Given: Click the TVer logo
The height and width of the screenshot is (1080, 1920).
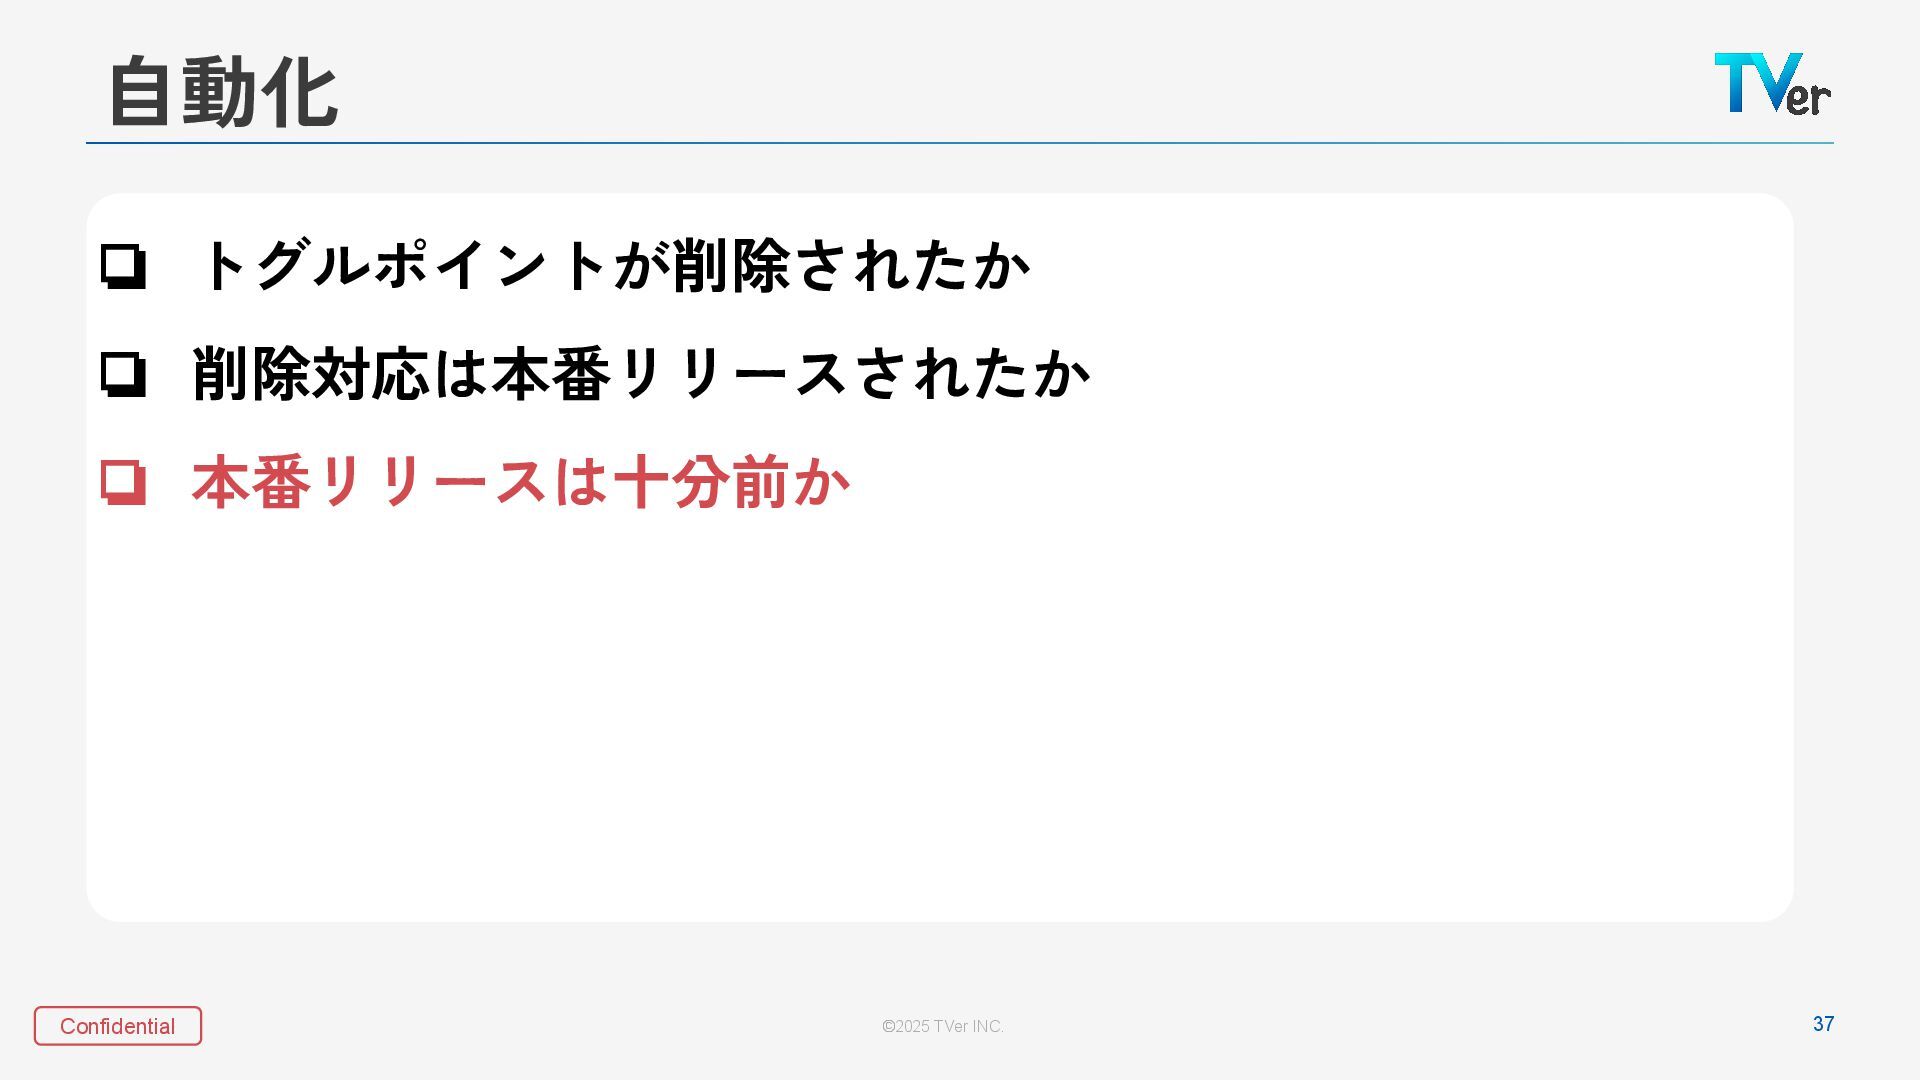Looking at the screenshot, I should tap(1772, 84).
